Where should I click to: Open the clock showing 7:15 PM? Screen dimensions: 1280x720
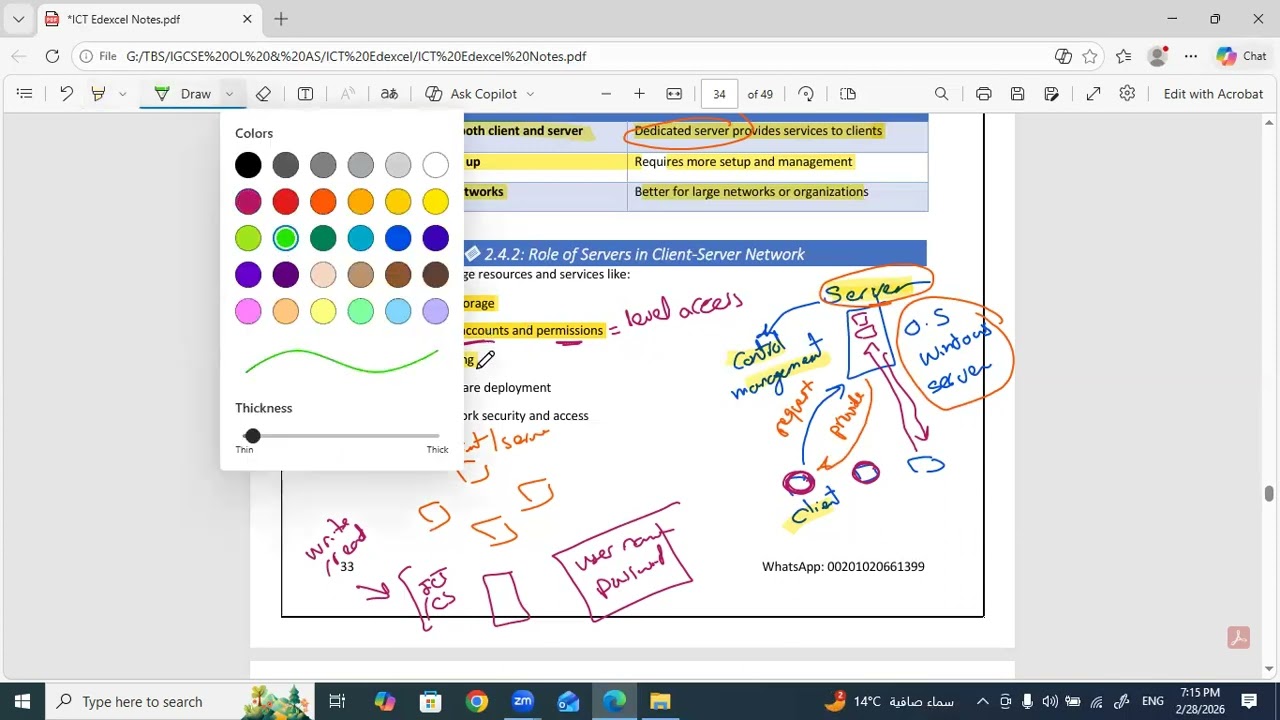pos(1200,701)
